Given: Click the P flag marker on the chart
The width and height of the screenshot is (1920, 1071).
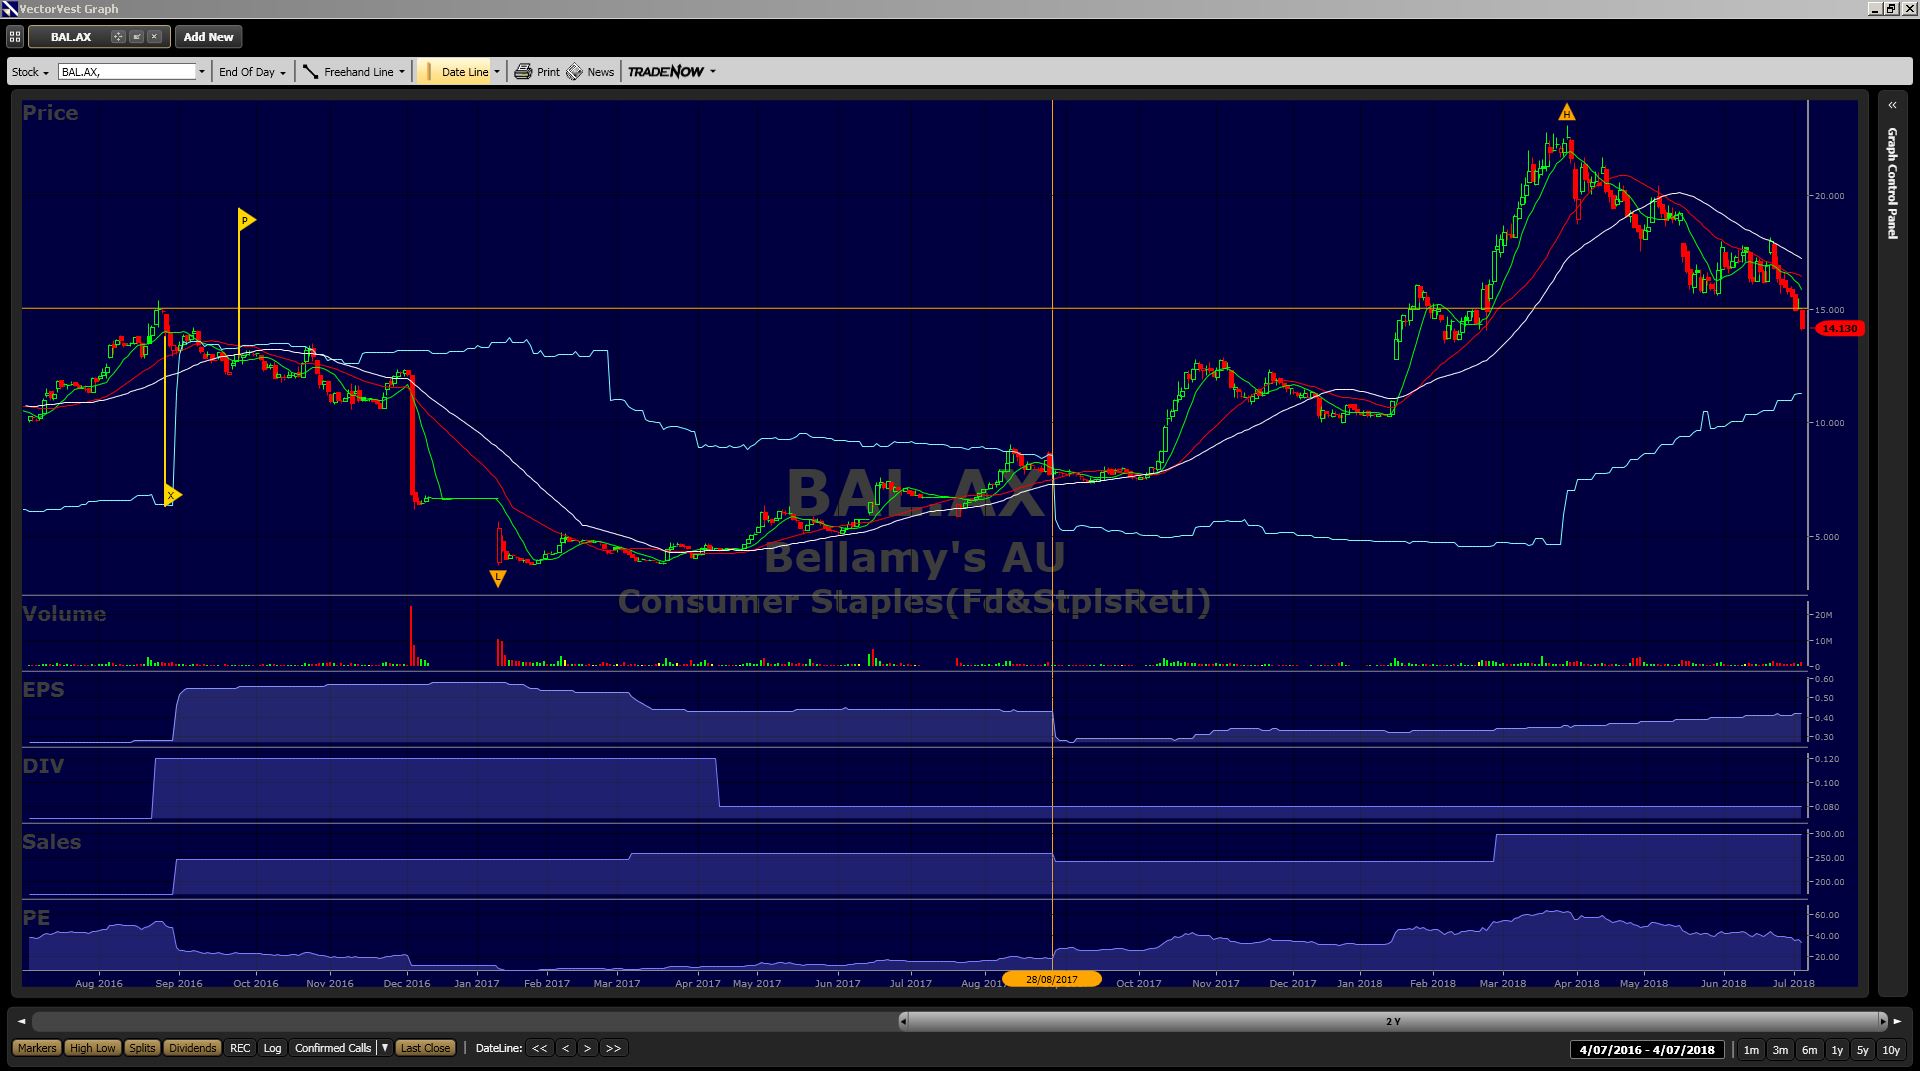Looking at the screenshot, I should [246, 220].
